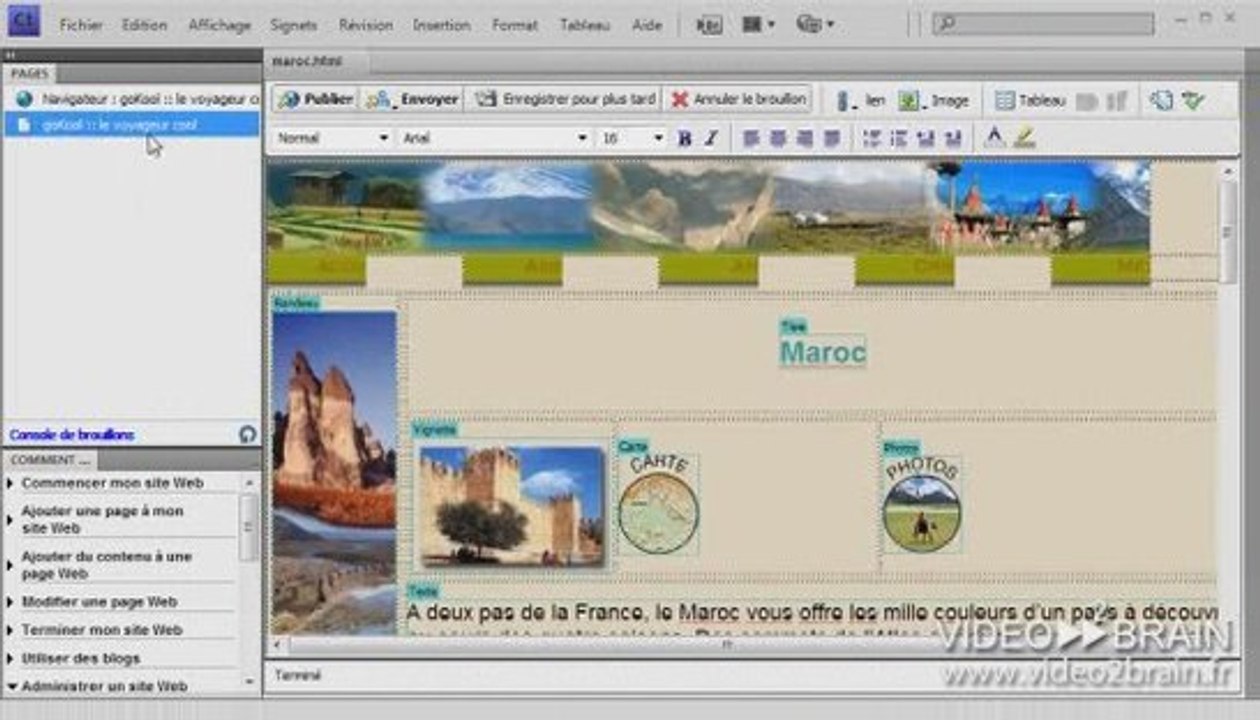Screen dimensions: 1260x720
Task: Click the Contribute CL application logo
Action: pyautogui.click(x=23, y=21)
